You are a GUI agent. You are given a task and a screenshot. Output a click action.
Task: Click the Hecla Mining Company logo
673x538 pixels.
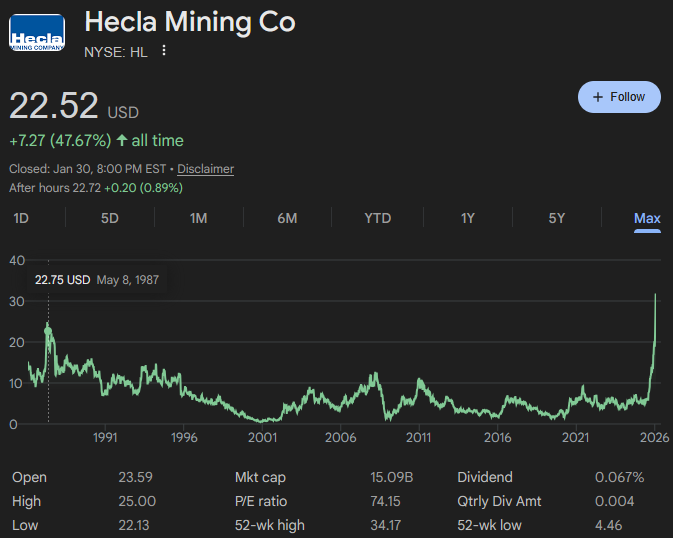click(x=37, y=33)
